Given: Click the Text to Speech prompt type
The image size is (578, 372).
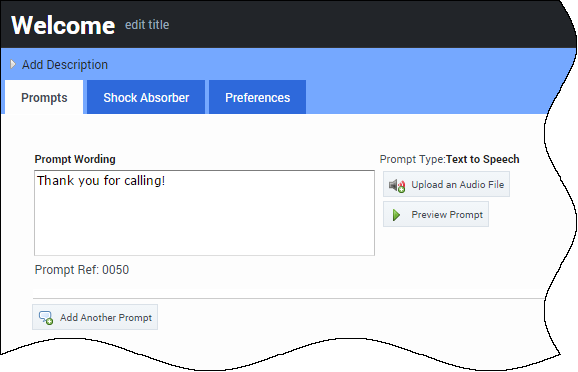Looking at the screenshot, I should pyautogui.click(x=483, y=159).
